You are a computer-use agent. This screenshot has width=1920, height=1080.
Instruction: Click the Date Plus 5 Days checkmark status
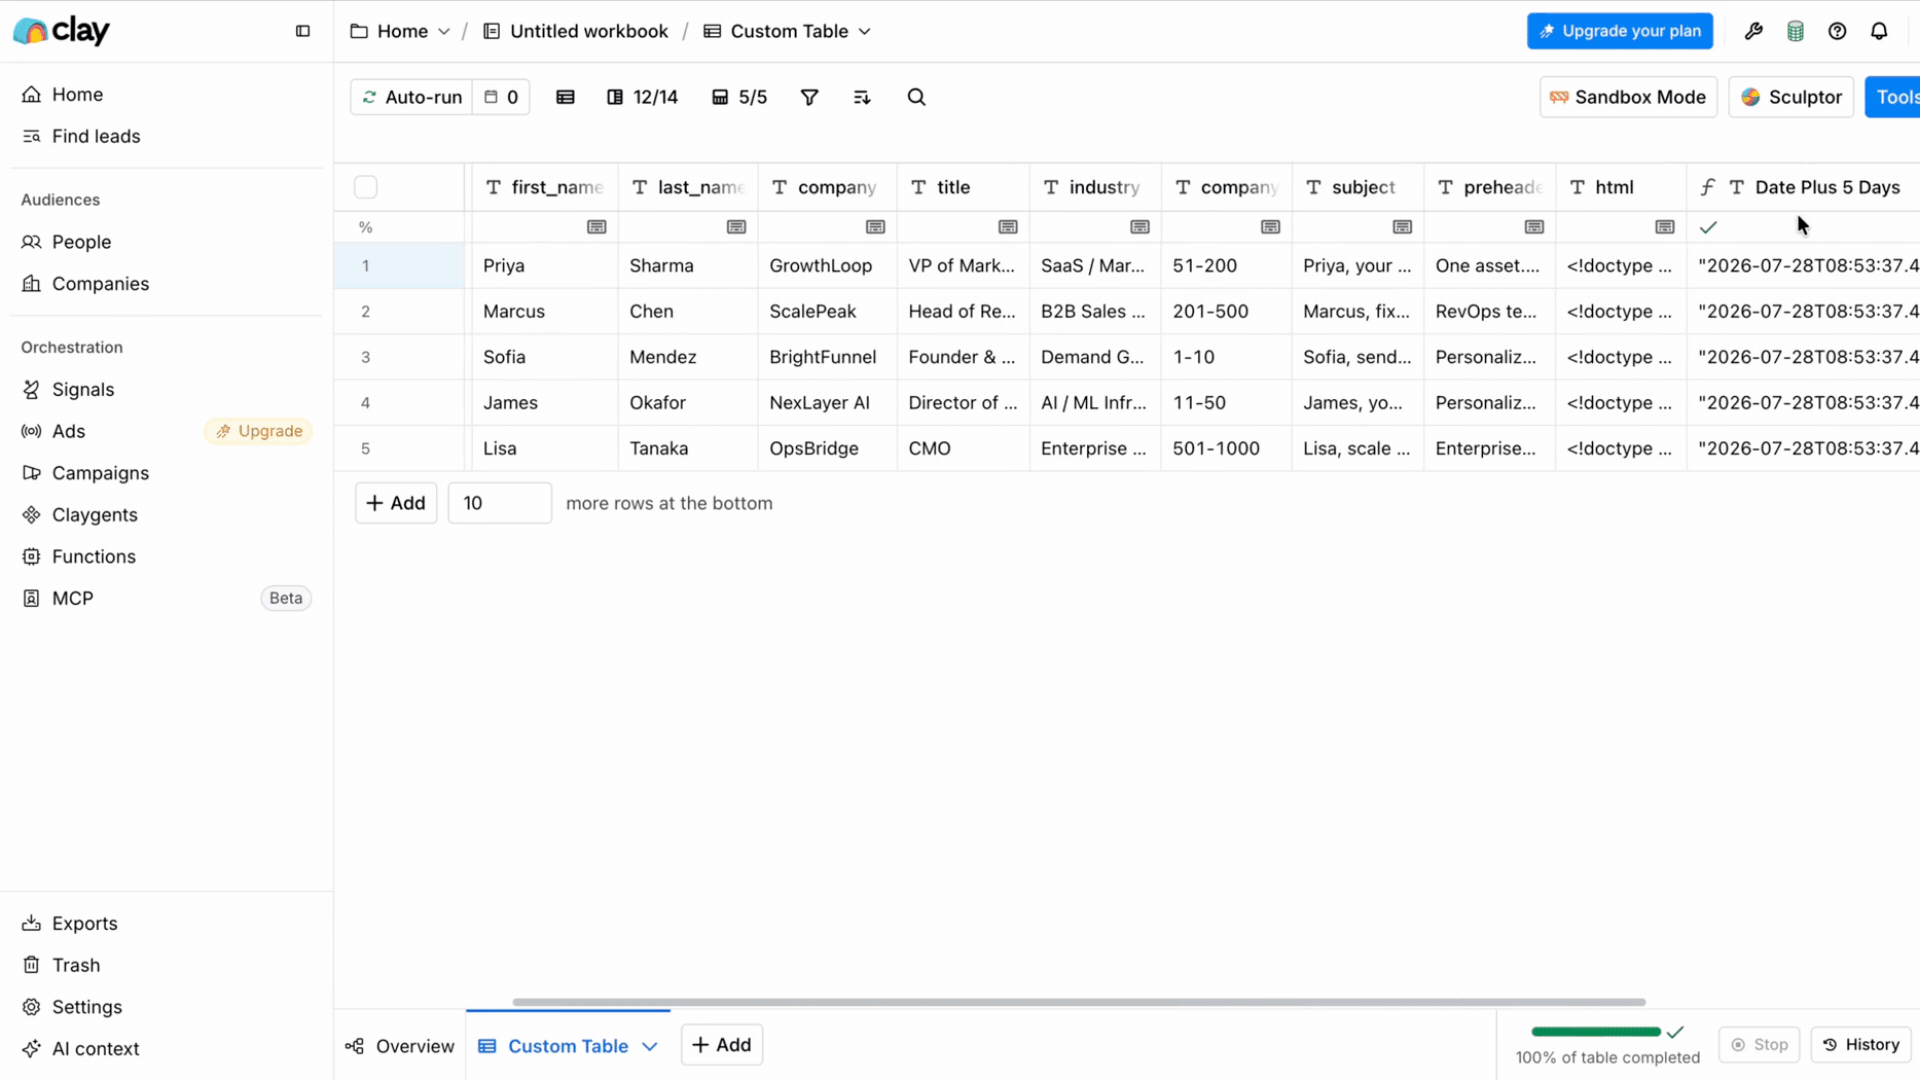[1708, 227]
